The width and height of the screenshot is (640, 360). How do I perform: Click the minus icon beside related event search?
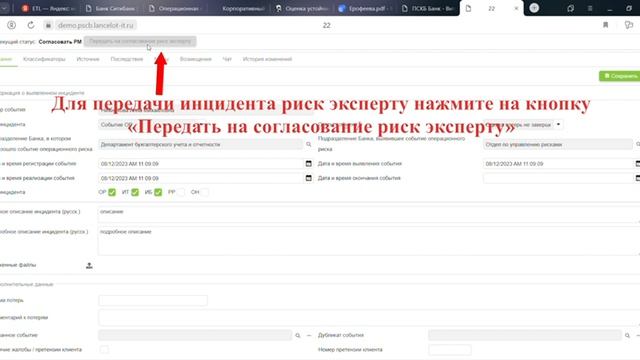tap(309, 336)
